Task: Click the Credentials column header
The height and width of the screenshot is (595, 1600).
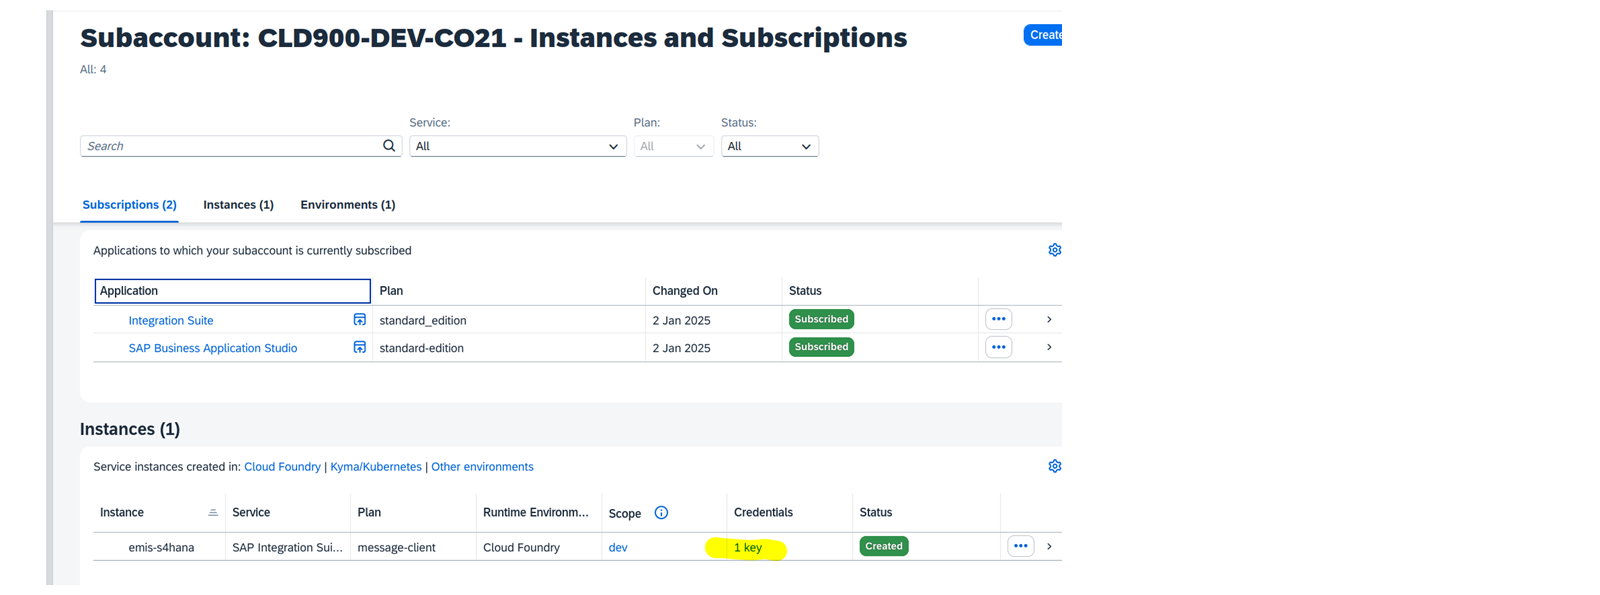Action: point(763,513)
